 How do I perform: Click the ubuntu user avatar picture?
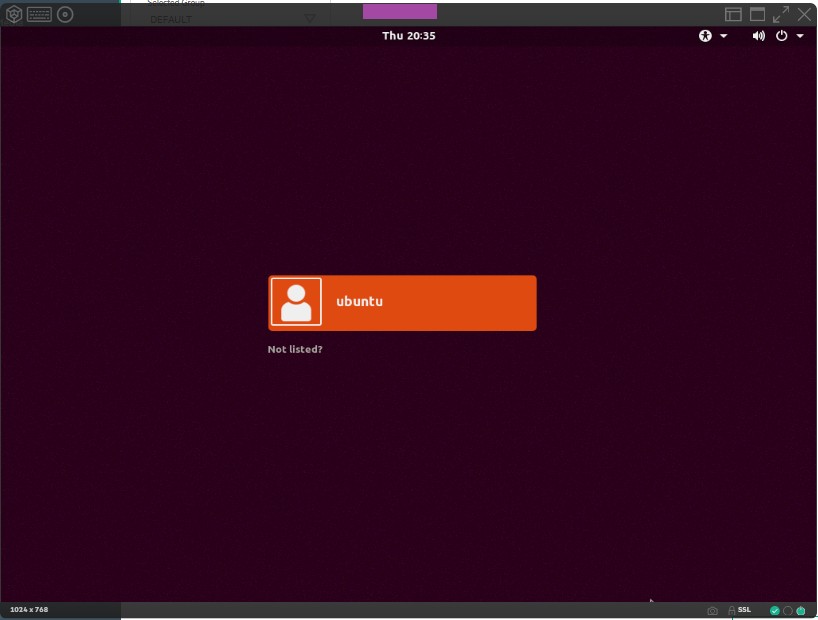click(x=296, y=302)
